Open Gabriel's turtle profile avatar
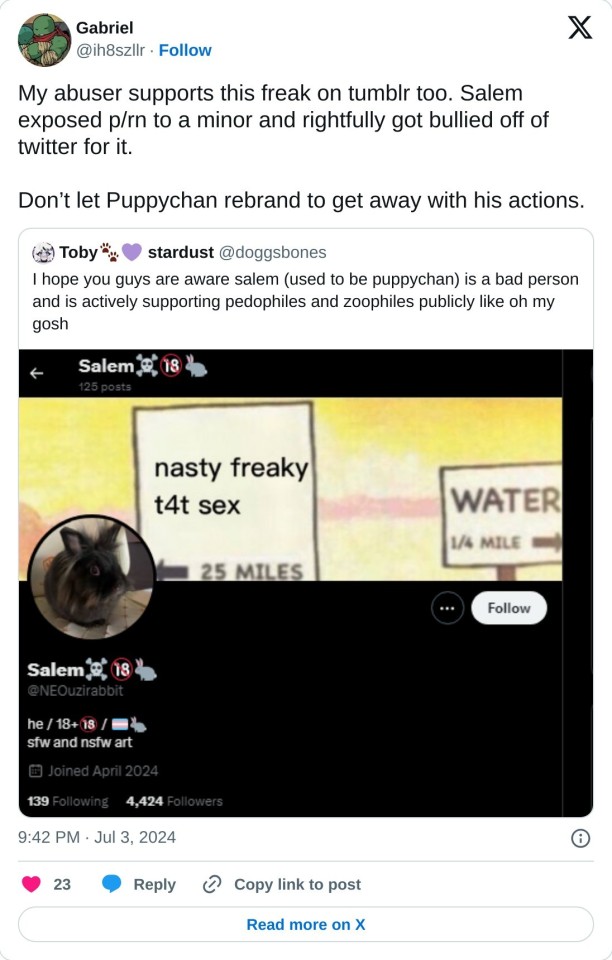The width and height of the screenshot is (612, 960). point(44,40)
